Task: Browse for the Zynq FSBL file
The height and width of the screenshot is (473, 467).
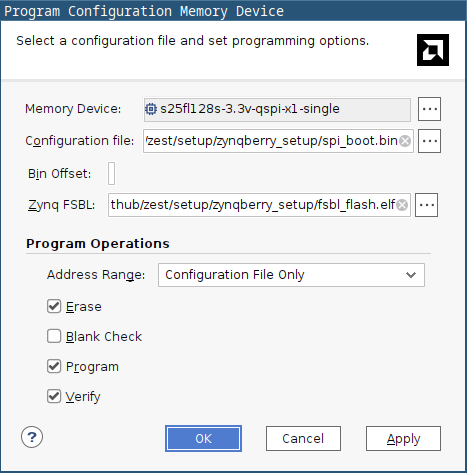Action: [426, 205]
